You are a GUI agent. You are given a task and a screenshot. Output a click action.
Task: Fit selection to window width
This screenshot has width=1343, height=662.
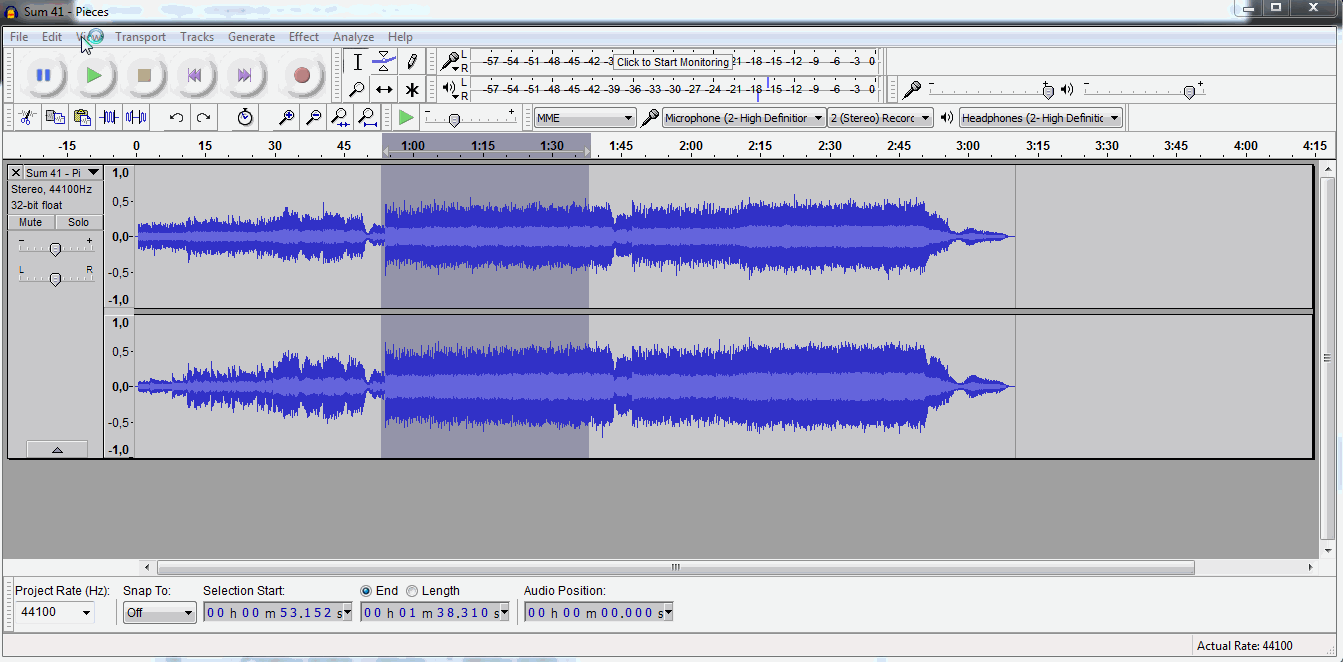tap(340, 117)
